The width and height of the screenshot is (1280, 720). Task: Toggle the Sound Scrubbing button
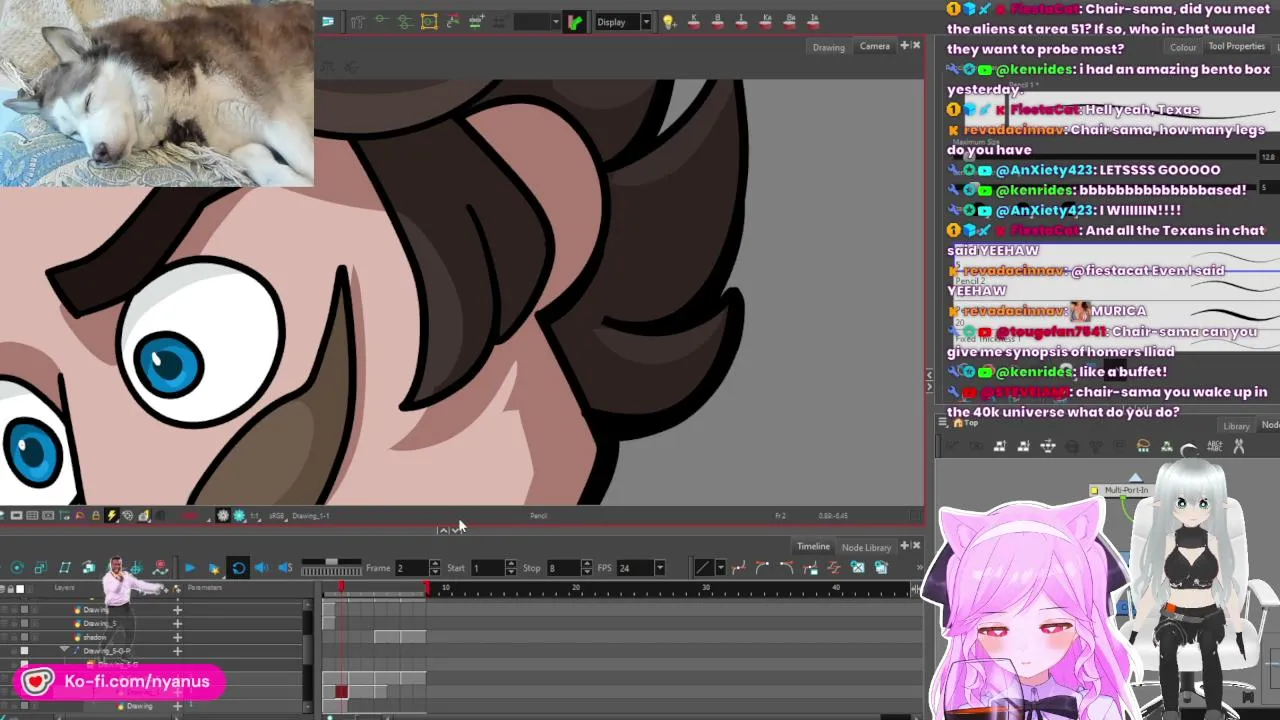point(286,567)
